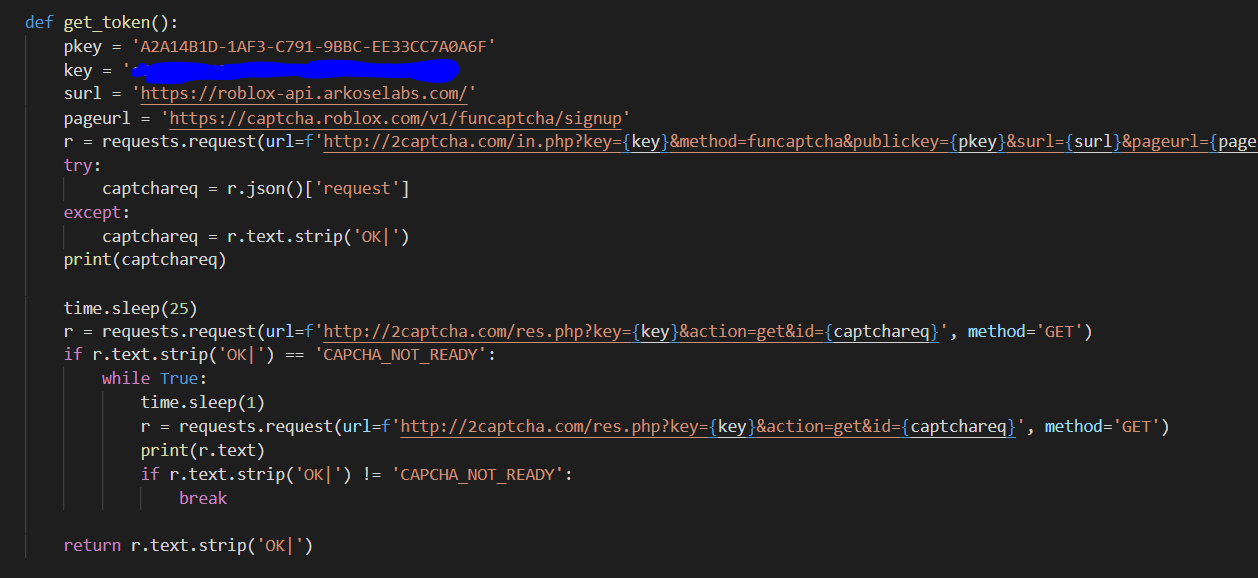Click the 'try:' keyword
1258x578 pixels.
(x=83, y=165)
